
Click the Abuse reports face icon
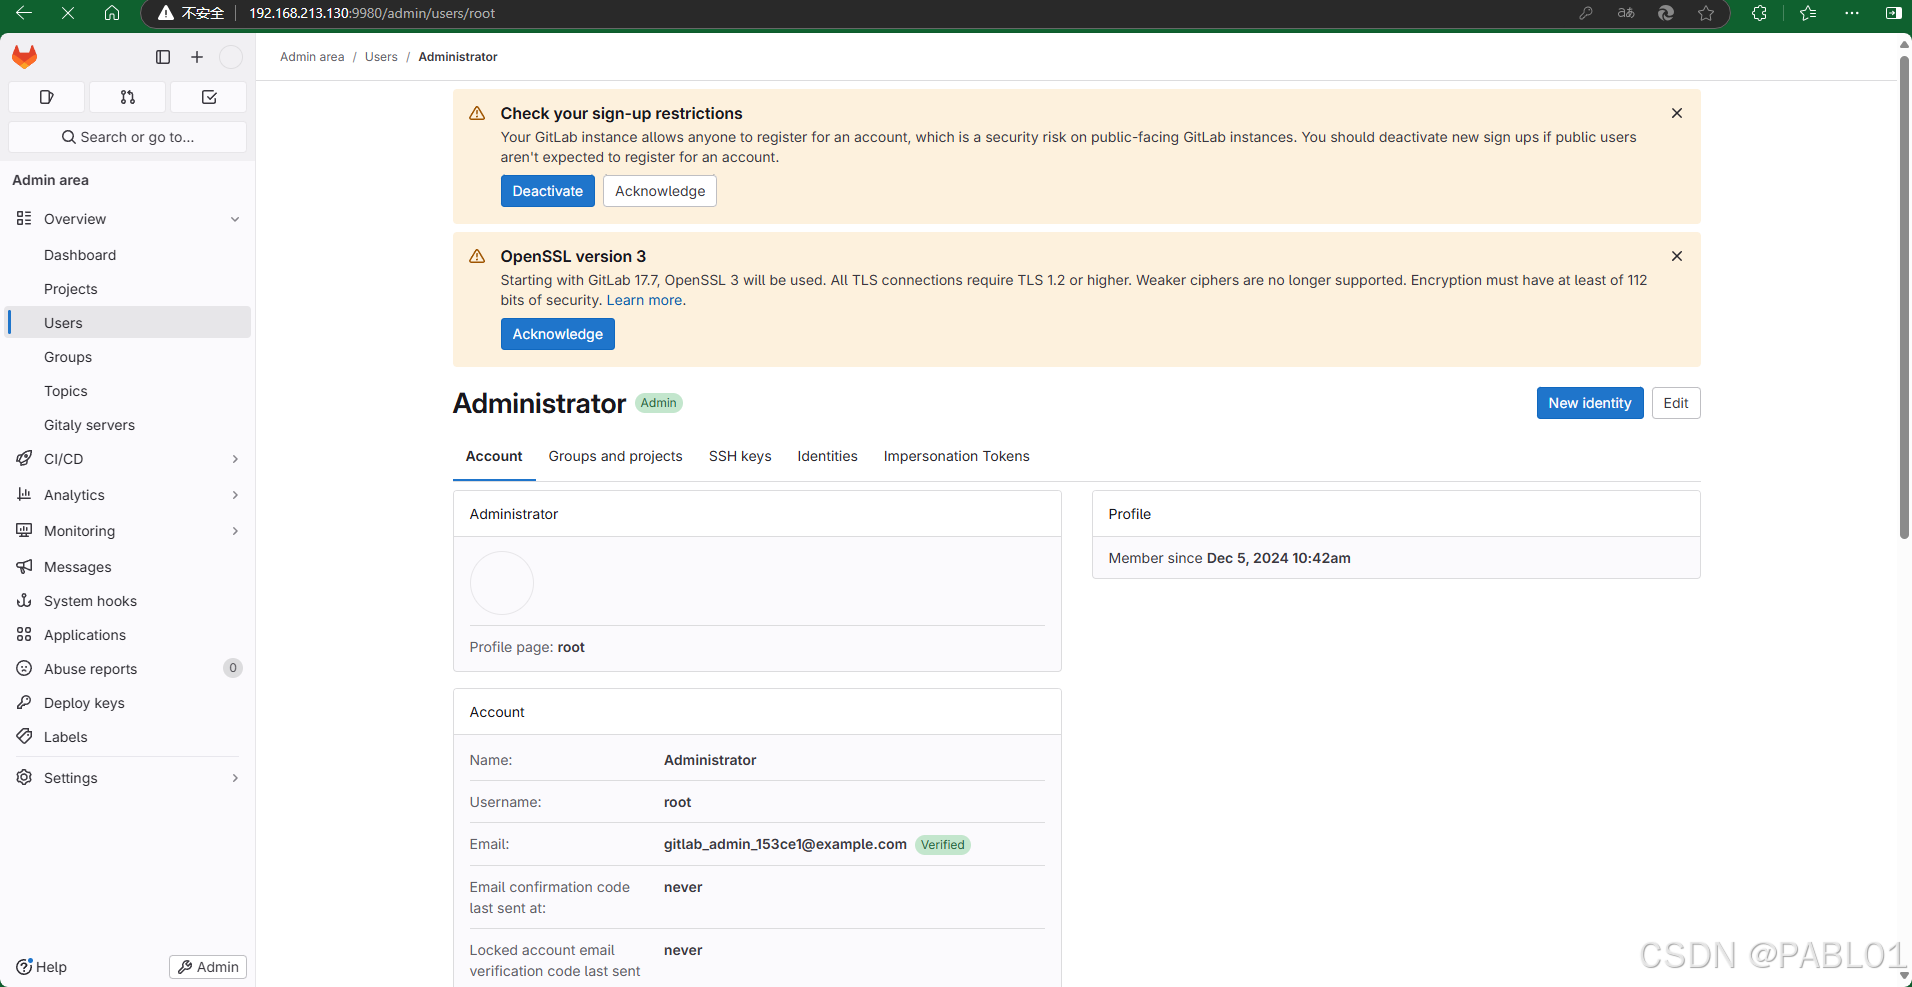pos(24,668)
